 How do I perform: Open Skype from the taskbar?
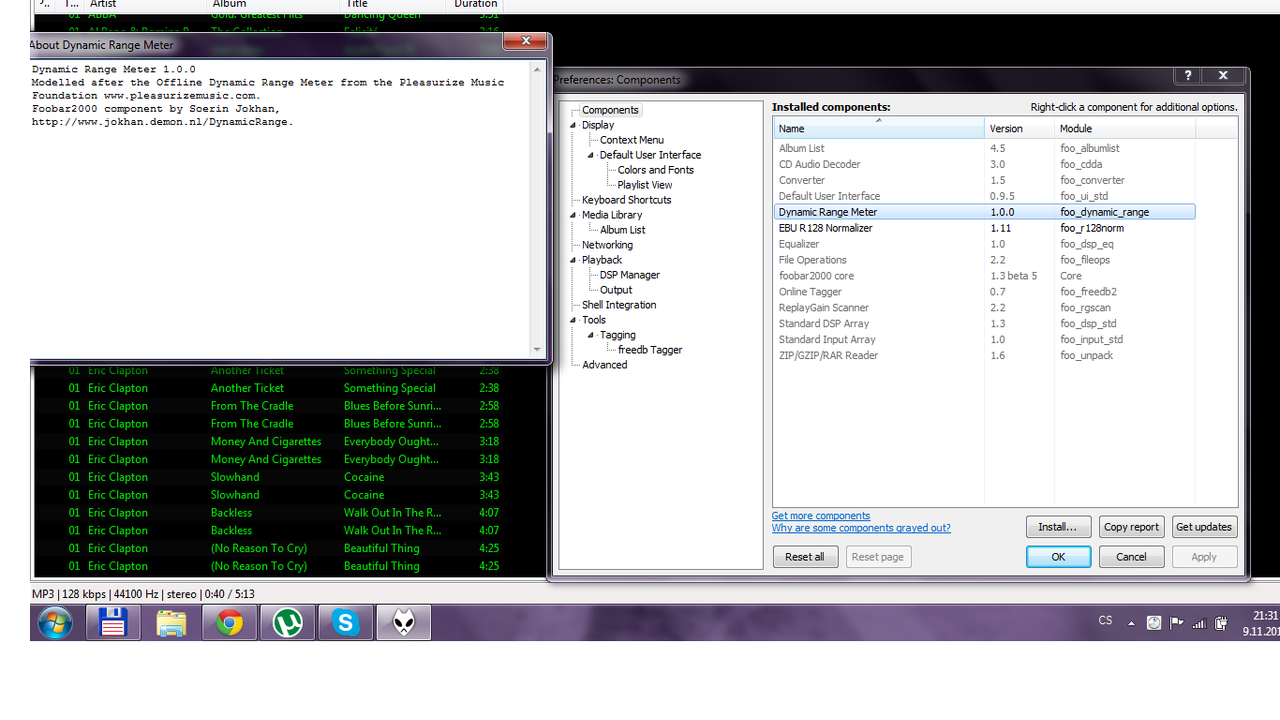345,623
